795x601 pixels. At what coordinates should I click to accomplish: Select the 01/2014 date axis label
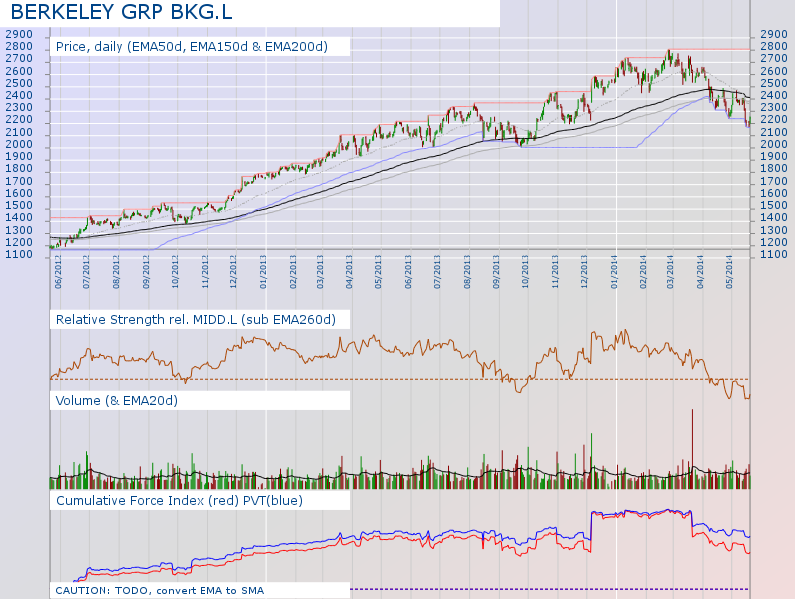pyautogui.click(x=614, y=274)
